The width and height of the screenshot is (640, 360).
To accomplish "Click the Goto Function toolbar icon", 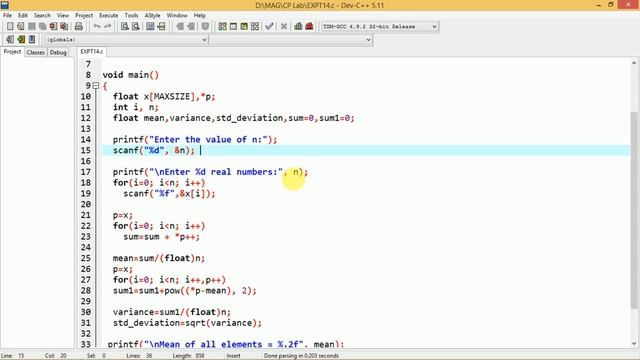I will tap(150, 27).
